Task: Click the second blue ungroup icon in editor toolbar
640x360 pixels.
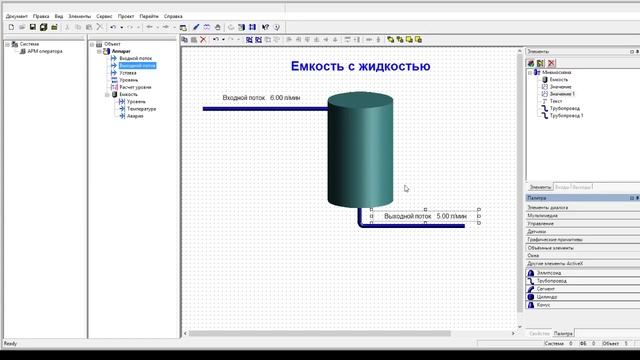Action: coord(258,40)
